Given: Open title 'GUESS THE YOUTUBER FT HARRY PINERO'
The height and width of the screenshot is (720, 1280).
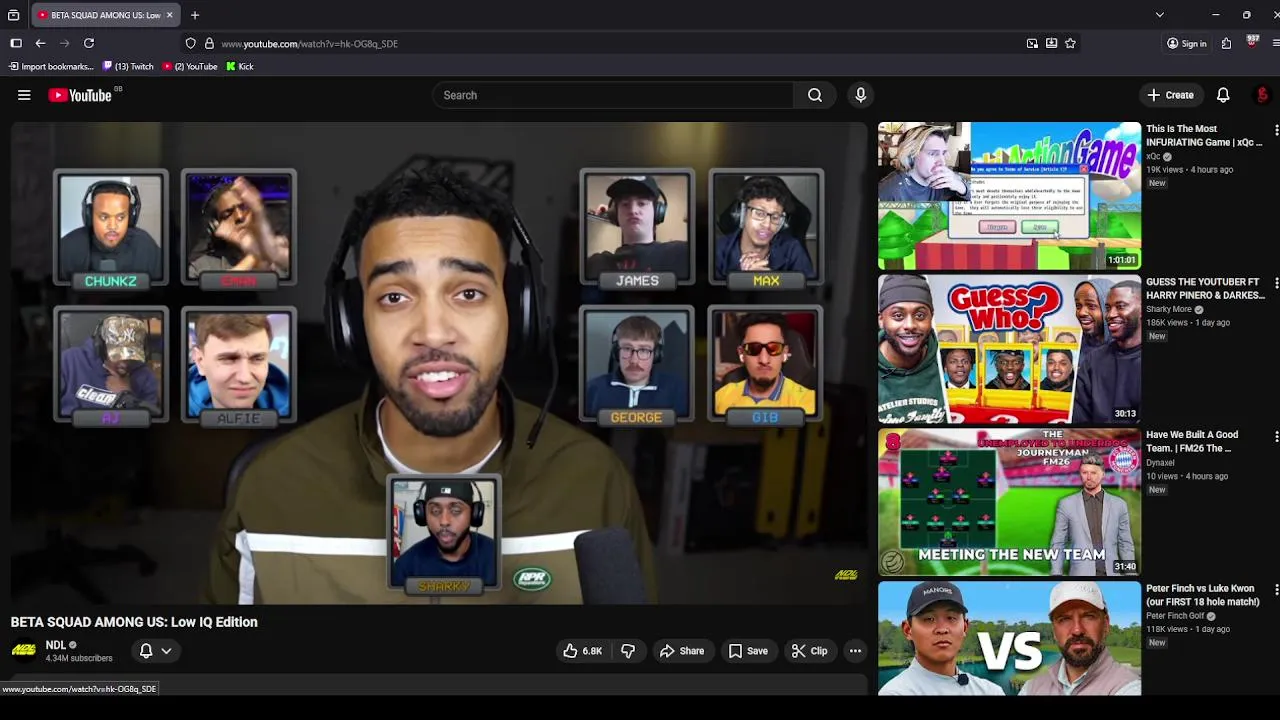Looking at the screenshot, I should click(1204, 288).
